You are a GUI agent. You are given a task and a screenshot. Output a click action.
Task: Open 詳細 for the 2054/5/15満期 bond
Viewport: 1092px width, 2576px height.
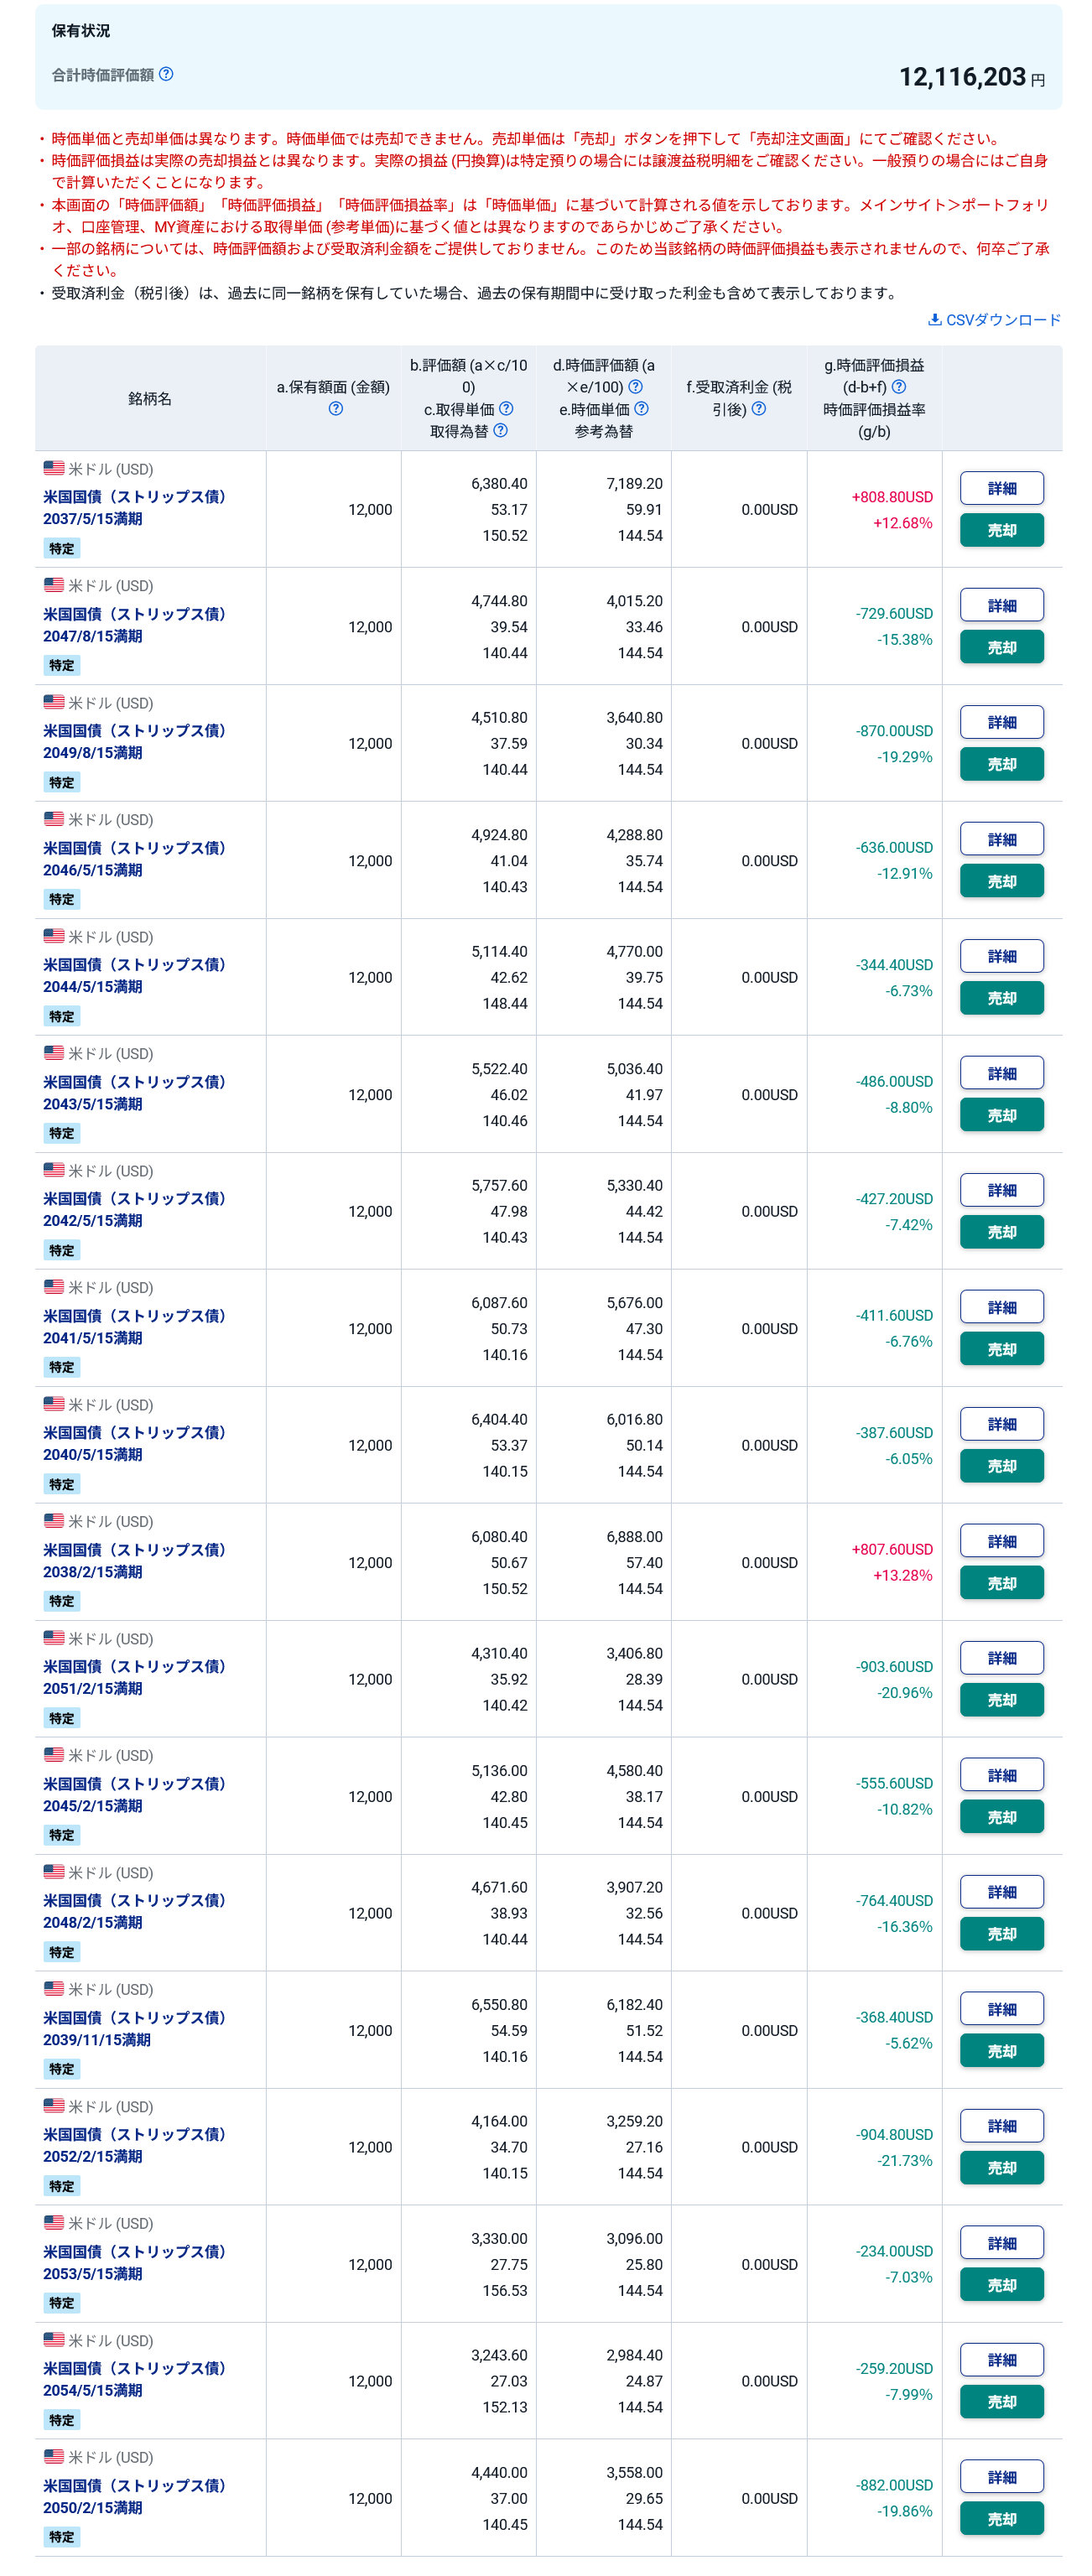tap(1001, 2360)
